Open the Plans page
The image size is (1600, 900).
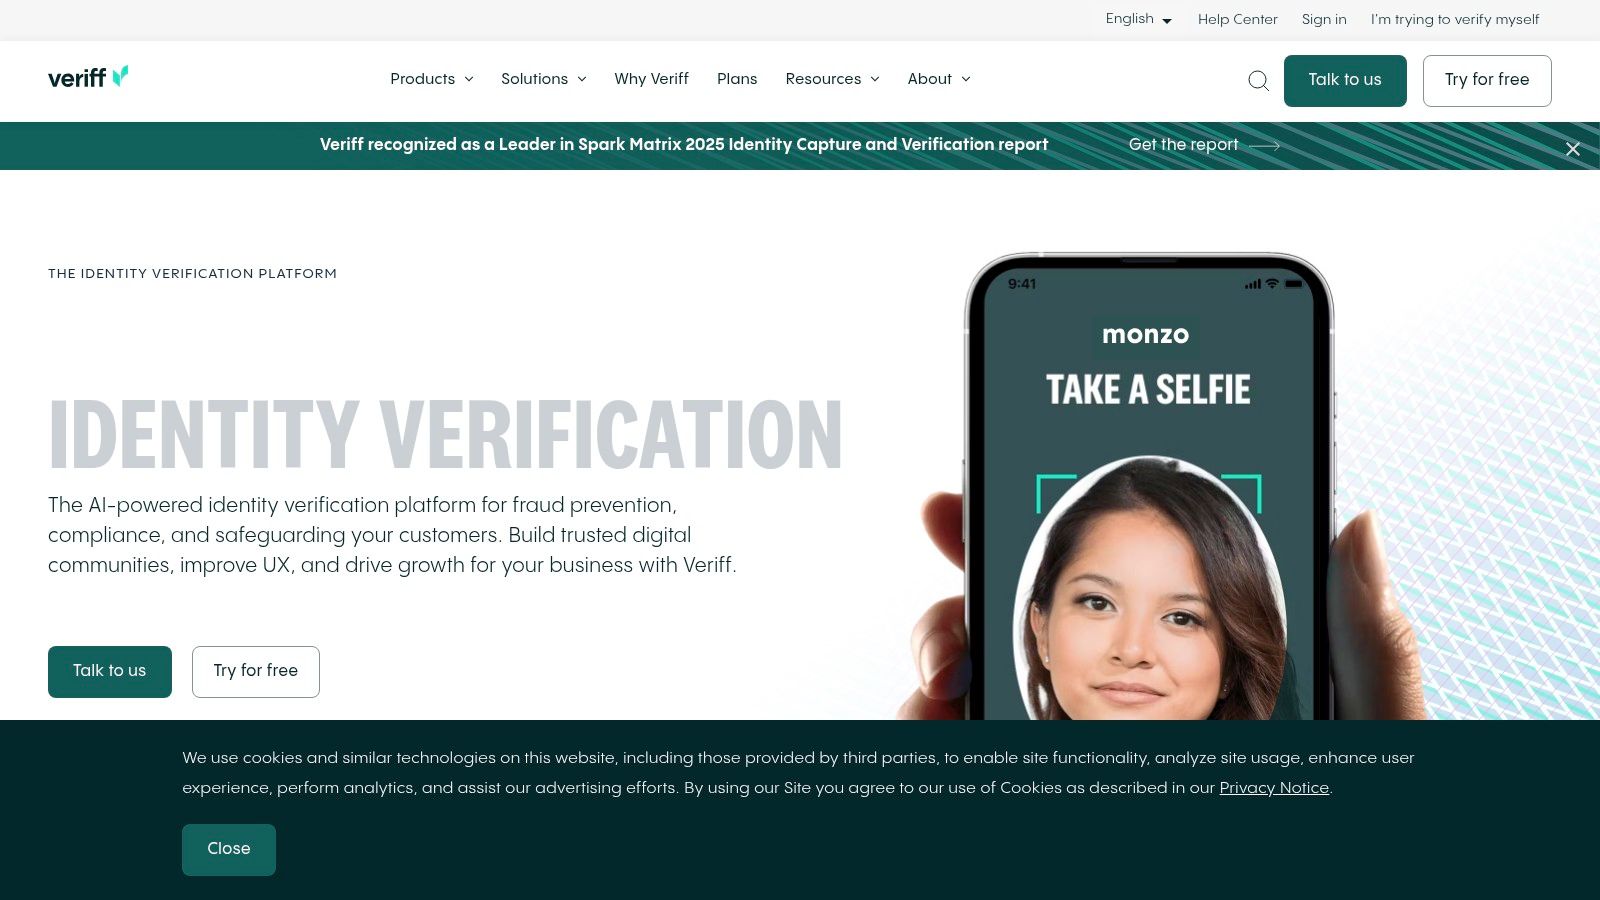737,79
